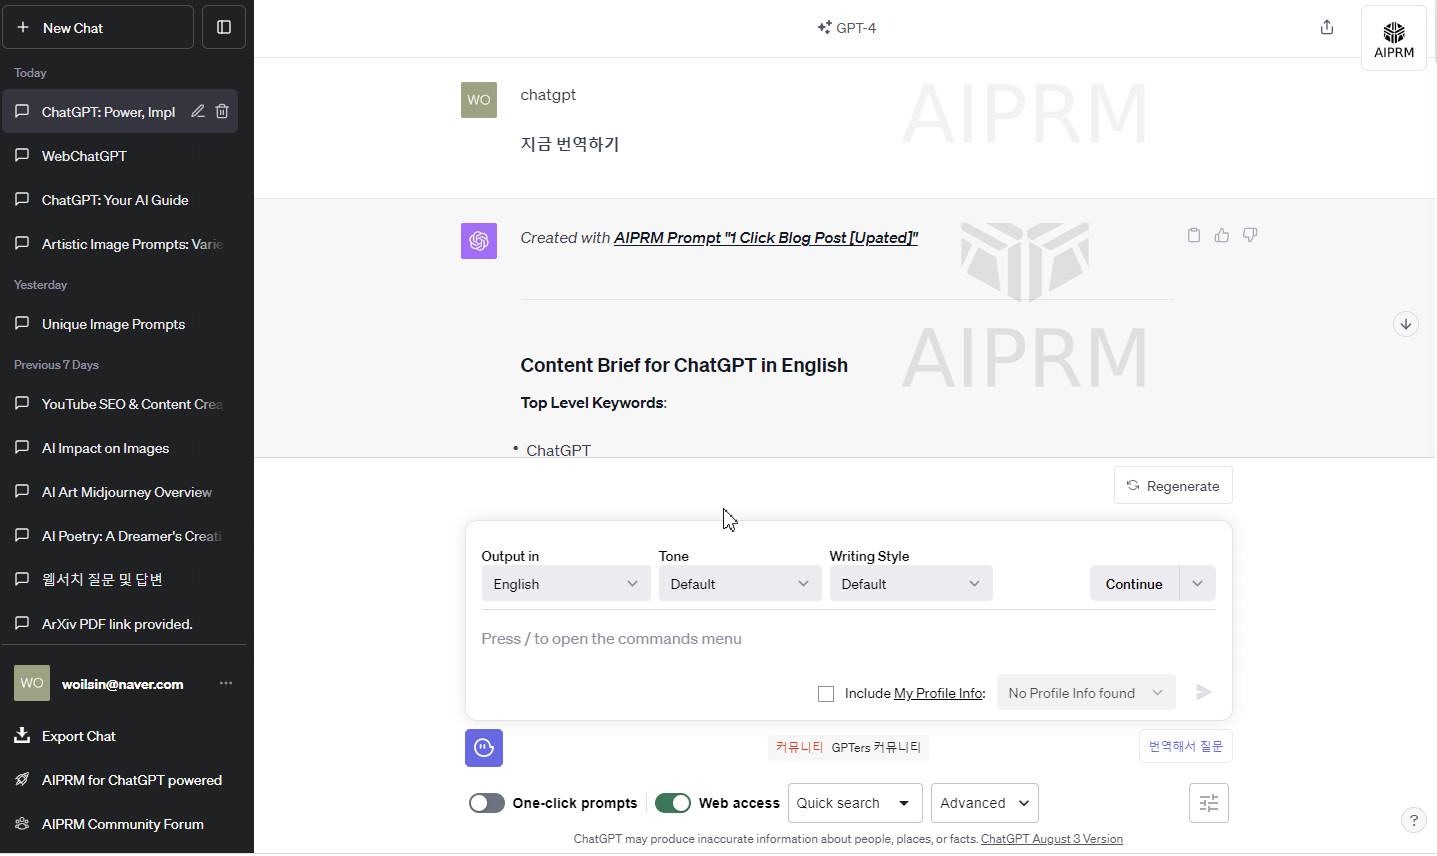Open the Output in English dropdown
Screen dimensions: 1437x856
point(566,584)
